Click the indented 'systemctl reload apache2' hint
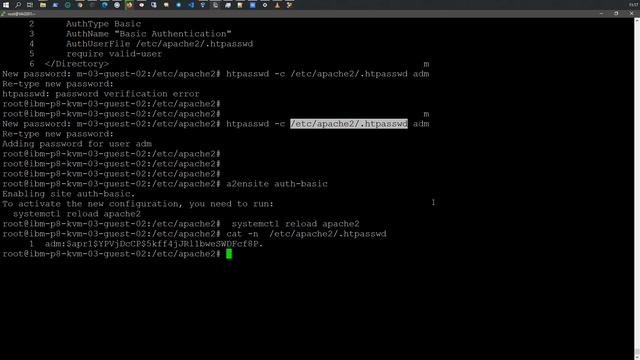Screen dimensions: 640x360 coord(77,214)
